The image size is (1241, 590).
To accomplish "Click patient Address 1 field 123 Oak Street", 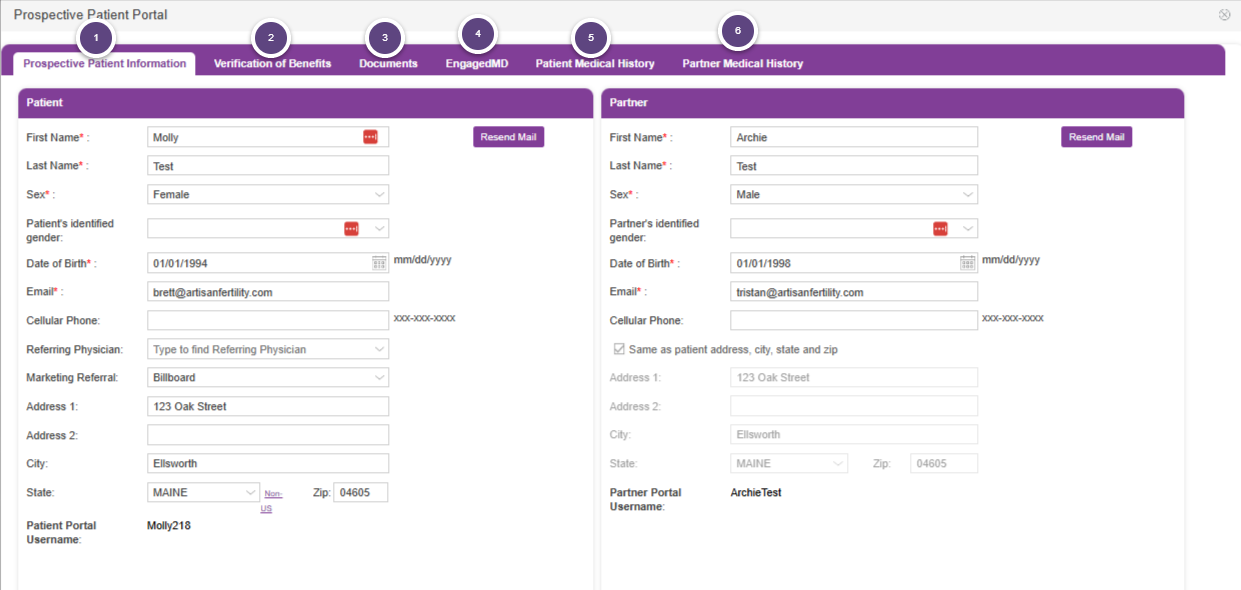I will click(268, 406).
